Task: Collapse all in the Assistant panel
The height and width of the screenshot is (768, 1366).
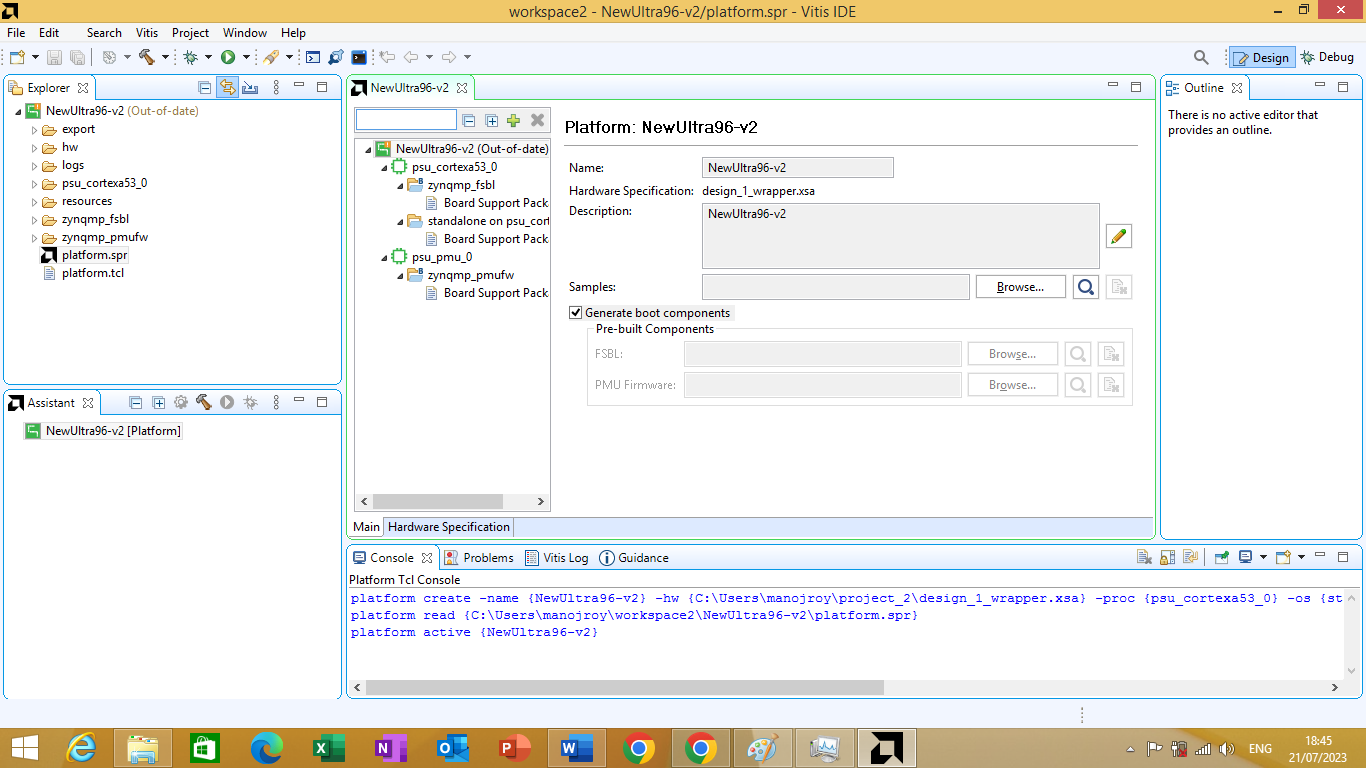Action: [136, 402]
